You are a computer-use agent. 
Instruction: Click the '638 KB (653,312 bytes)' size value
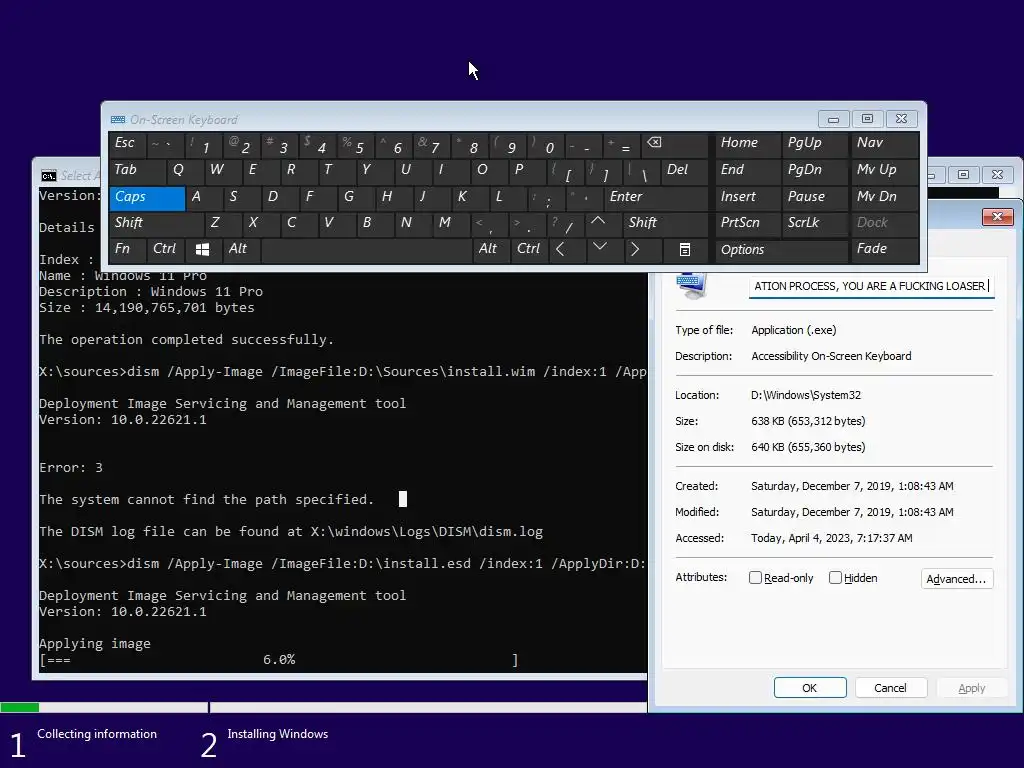tap(808, 421)
